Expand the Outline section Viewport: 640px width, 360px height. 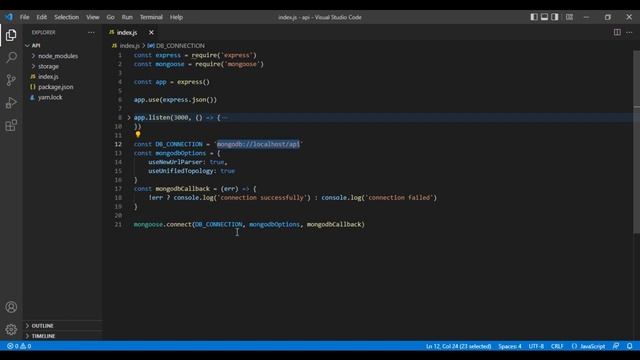click(x=62, y=326)
